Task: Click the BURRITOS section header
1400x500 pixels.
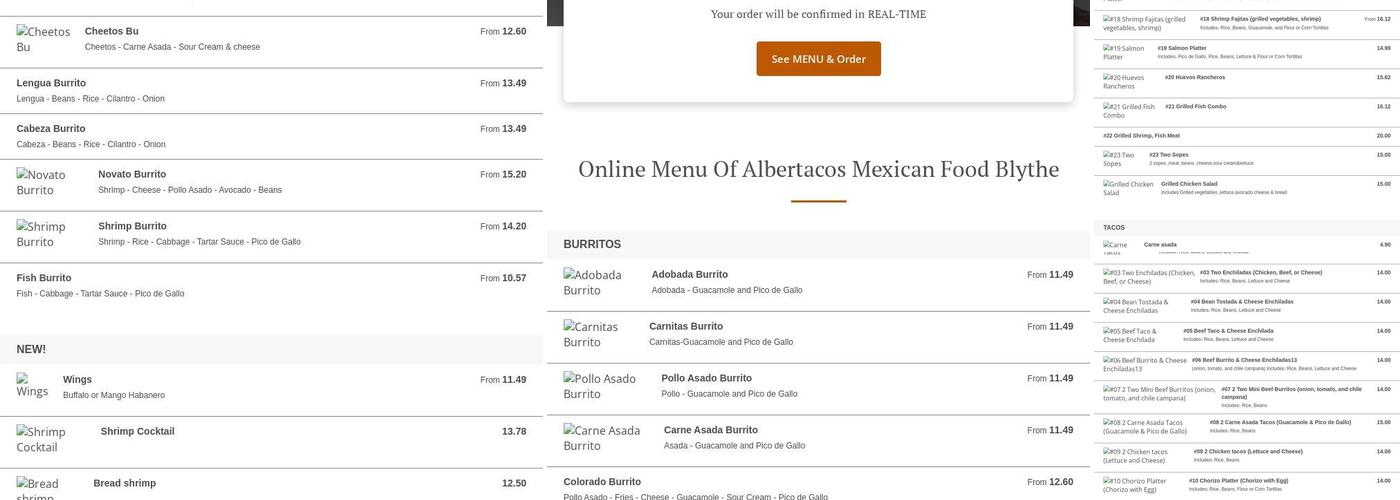Action: coord(818,244)
